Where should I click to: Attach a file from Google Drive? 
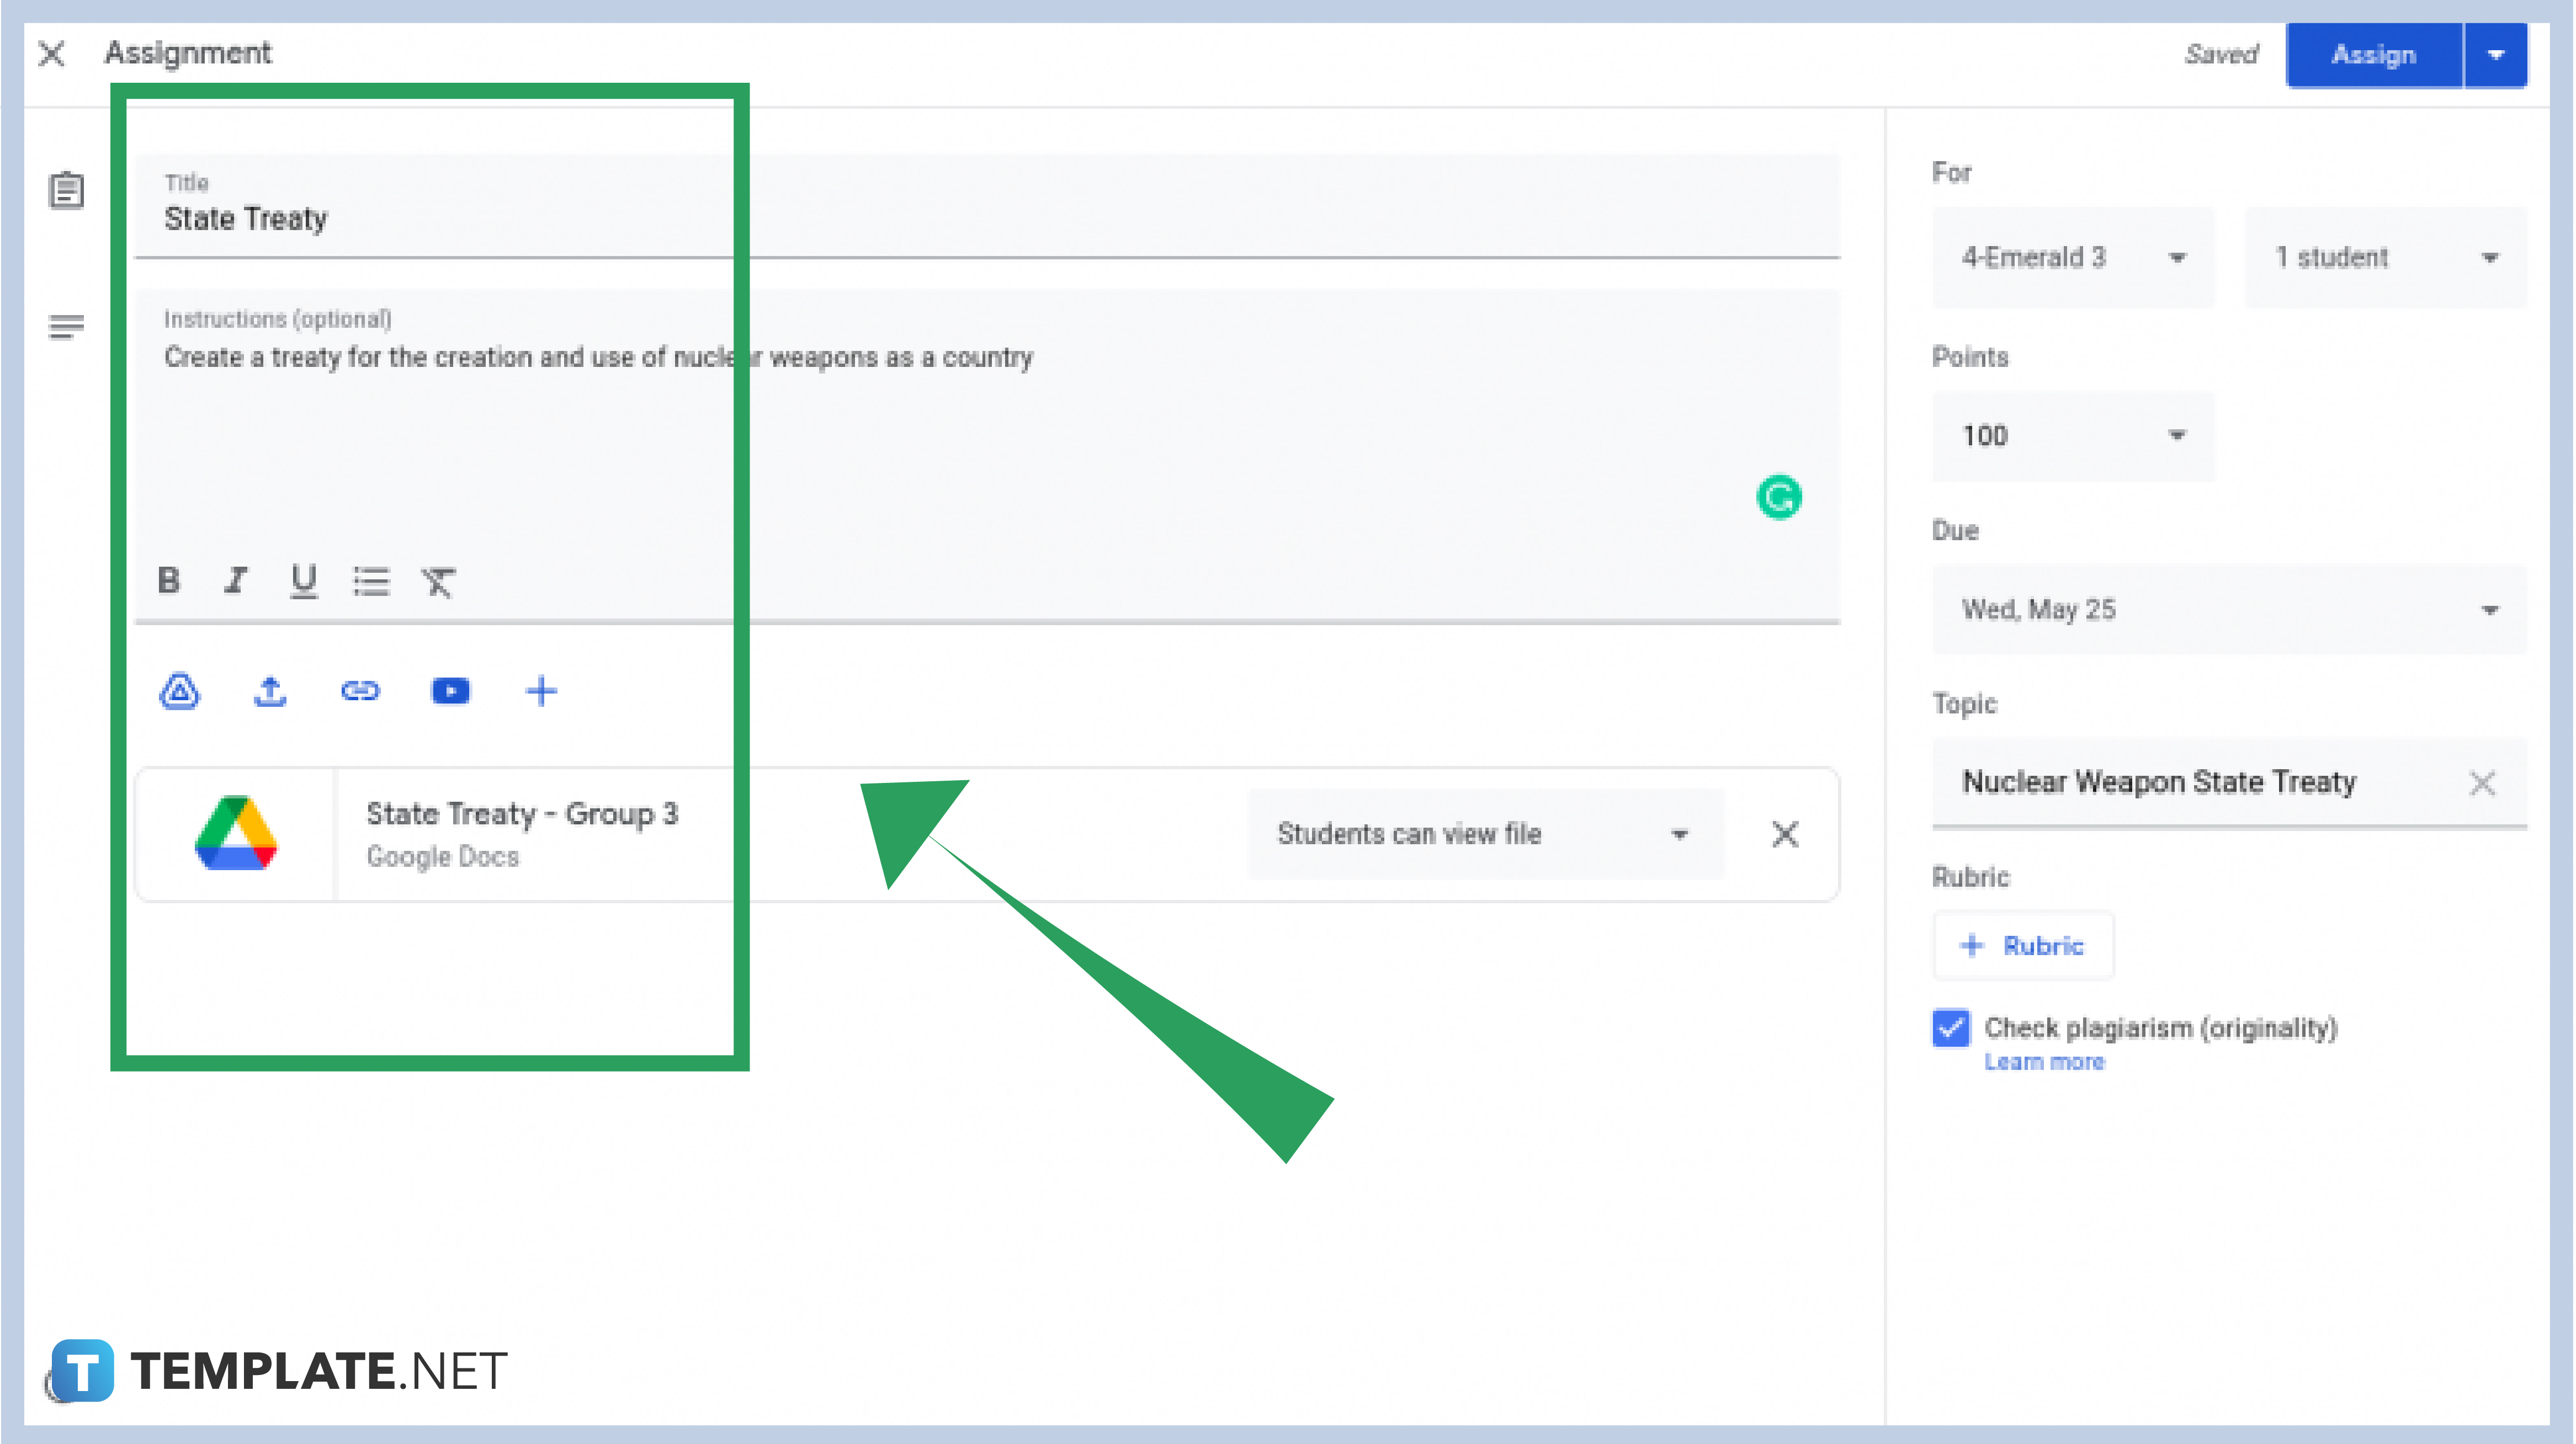(179, 690)
